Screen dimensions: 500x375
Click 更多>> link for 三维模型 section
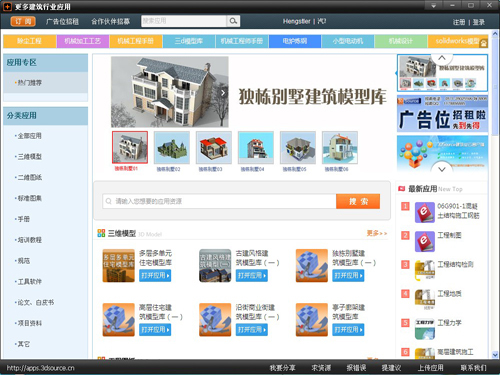pyautogui.click(x=377, y=233)
